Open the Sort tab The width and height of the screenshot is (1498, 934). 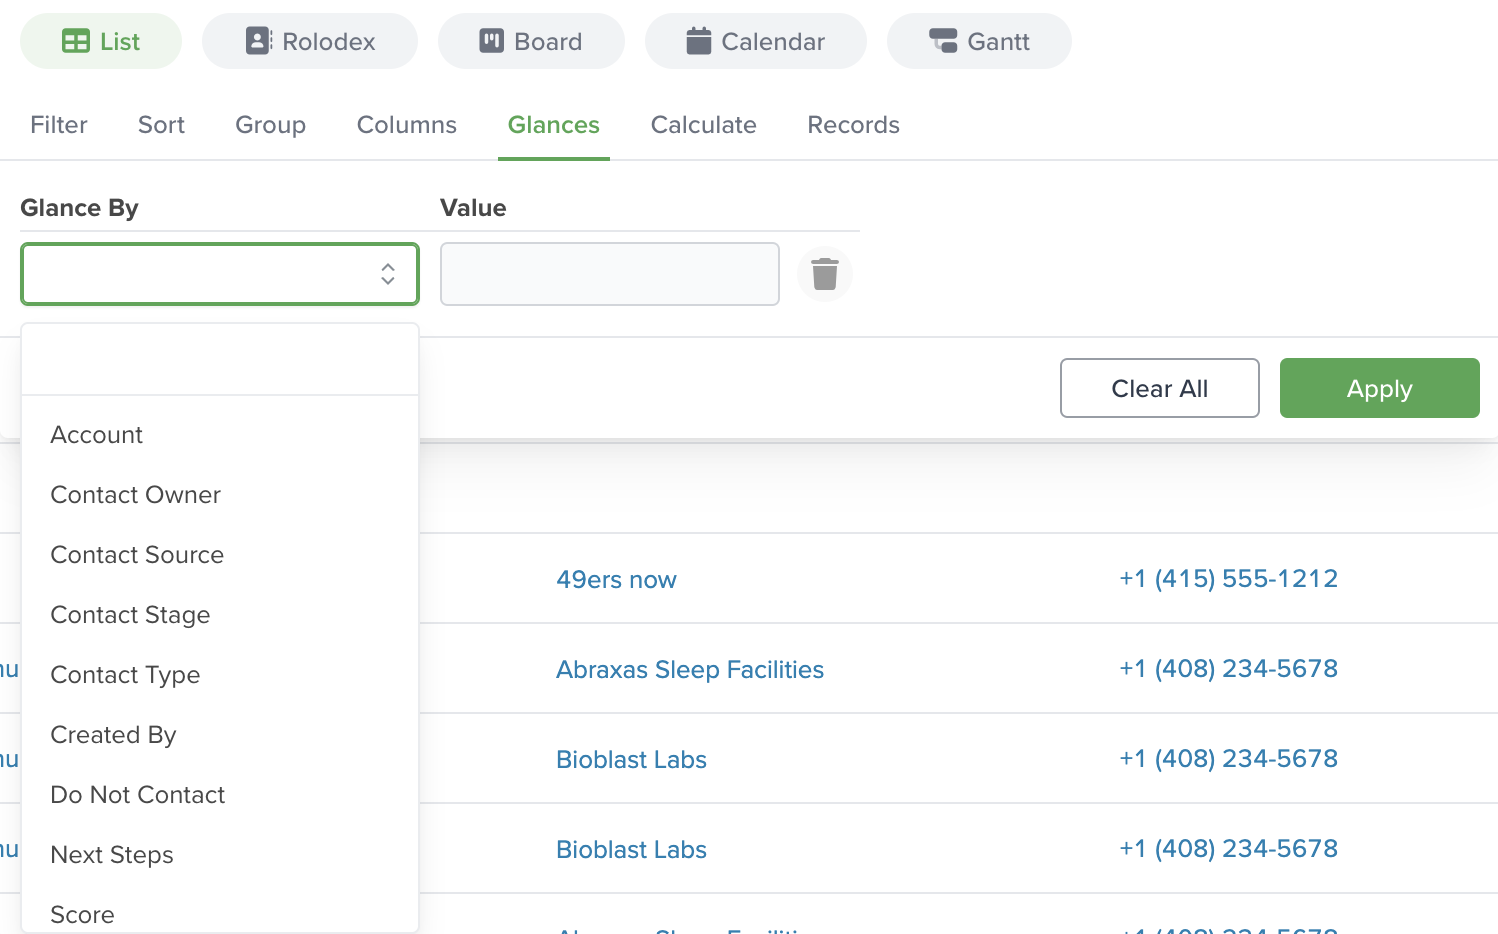pos(161,125)
